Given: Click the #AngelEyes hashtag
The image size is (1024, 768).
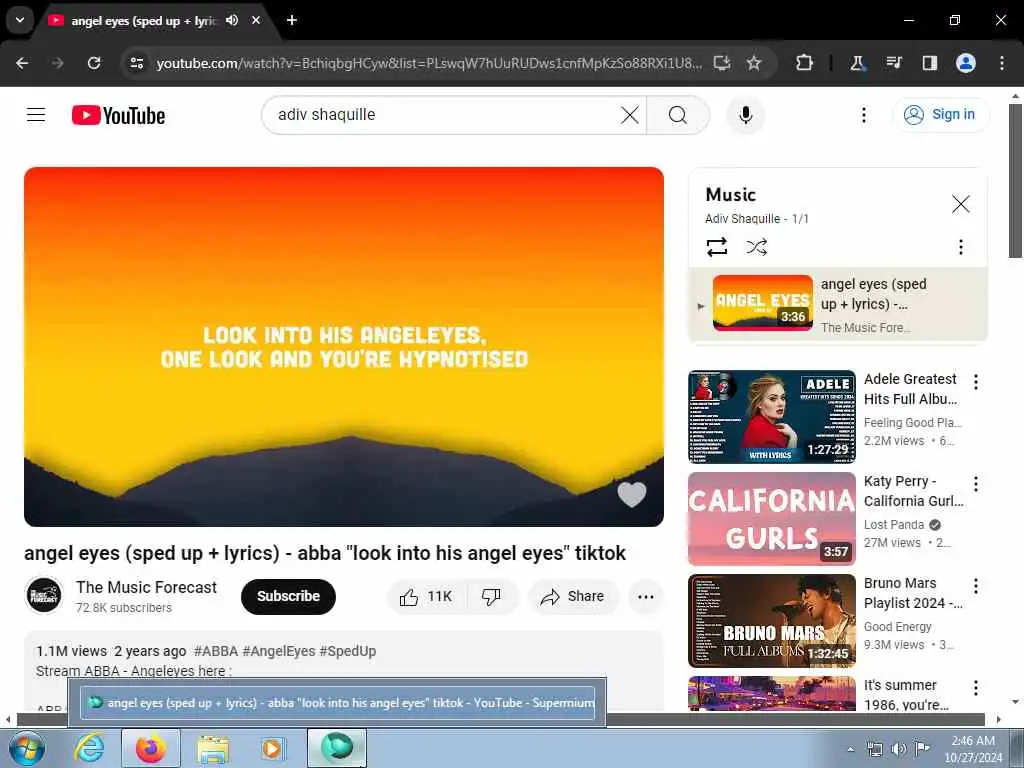Looking at the screenshot, I should pyautogui.click(x=279, y=651).
